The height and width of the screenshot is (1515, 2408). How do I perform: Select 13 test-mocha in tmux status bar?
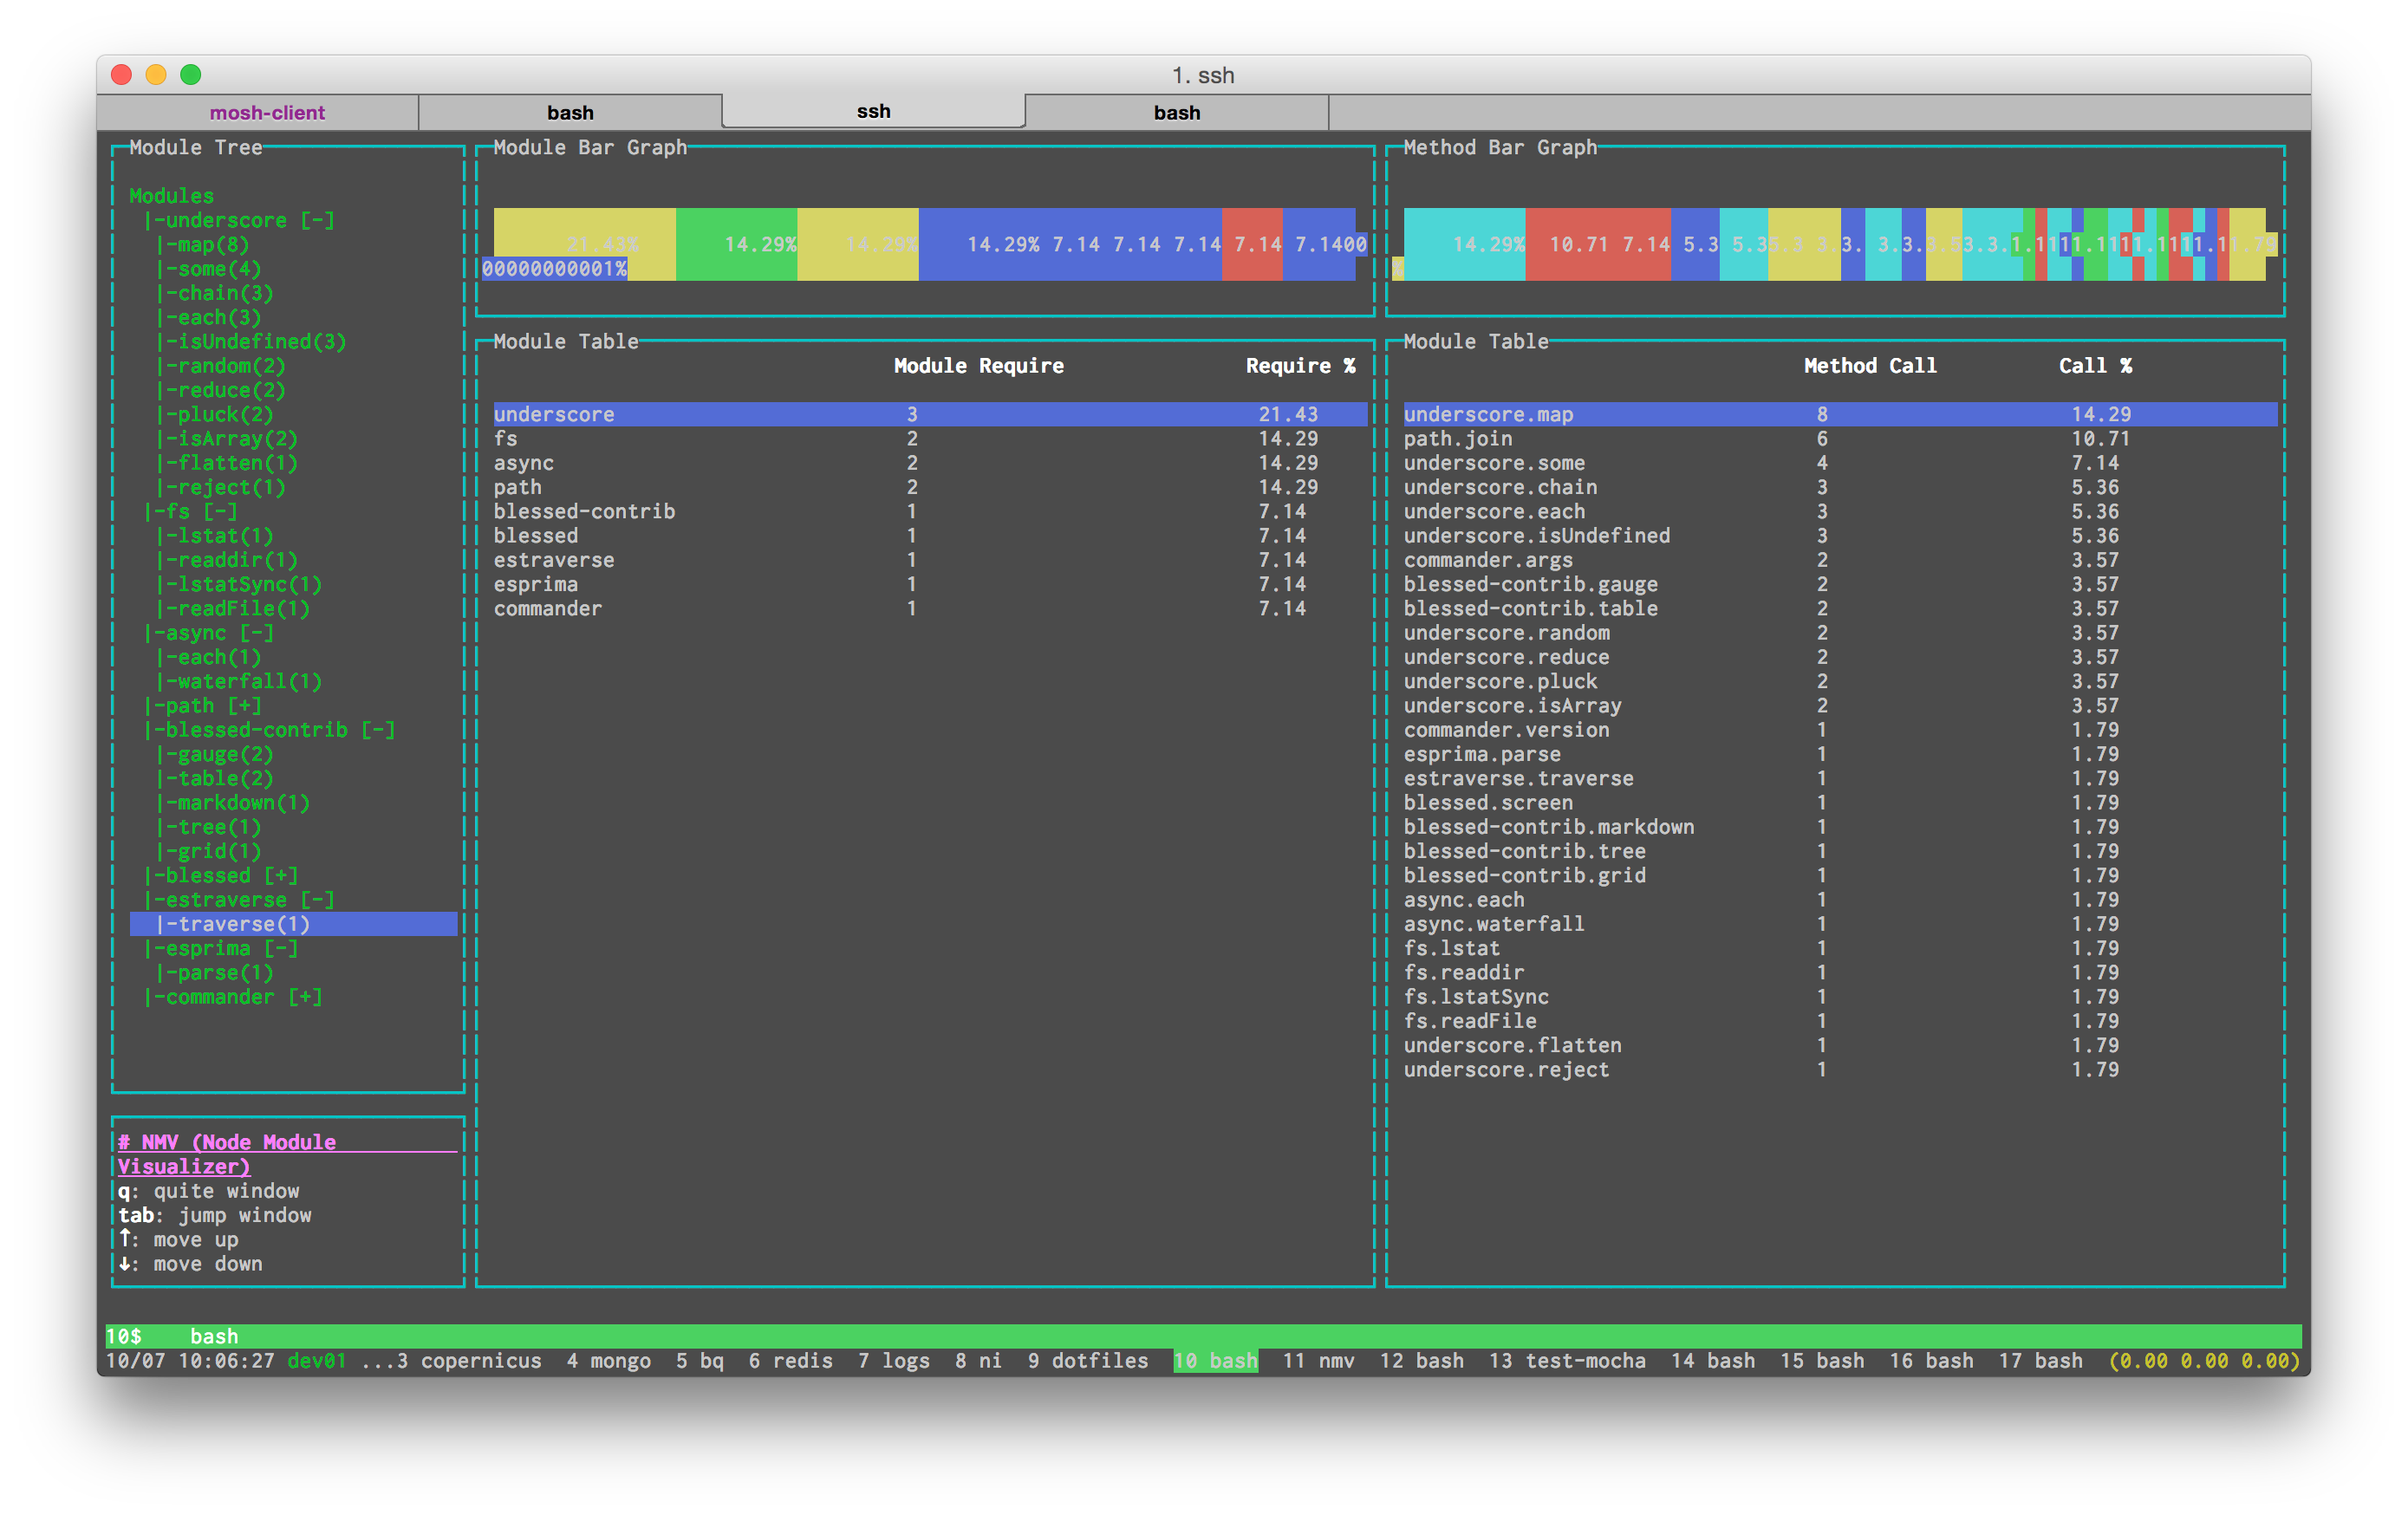[1567, 1361]
